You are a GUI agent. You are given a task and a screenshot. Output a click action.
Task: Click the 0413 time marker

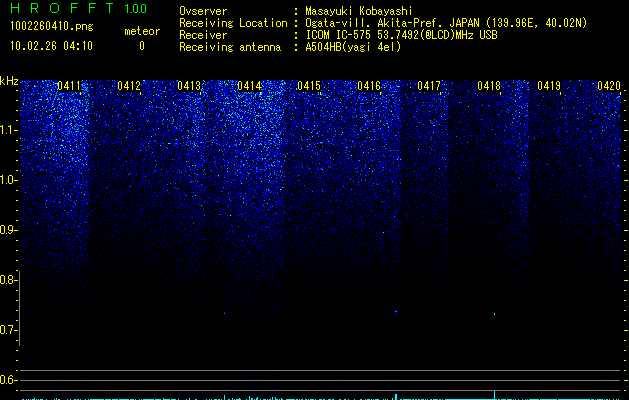coord(189,86)
